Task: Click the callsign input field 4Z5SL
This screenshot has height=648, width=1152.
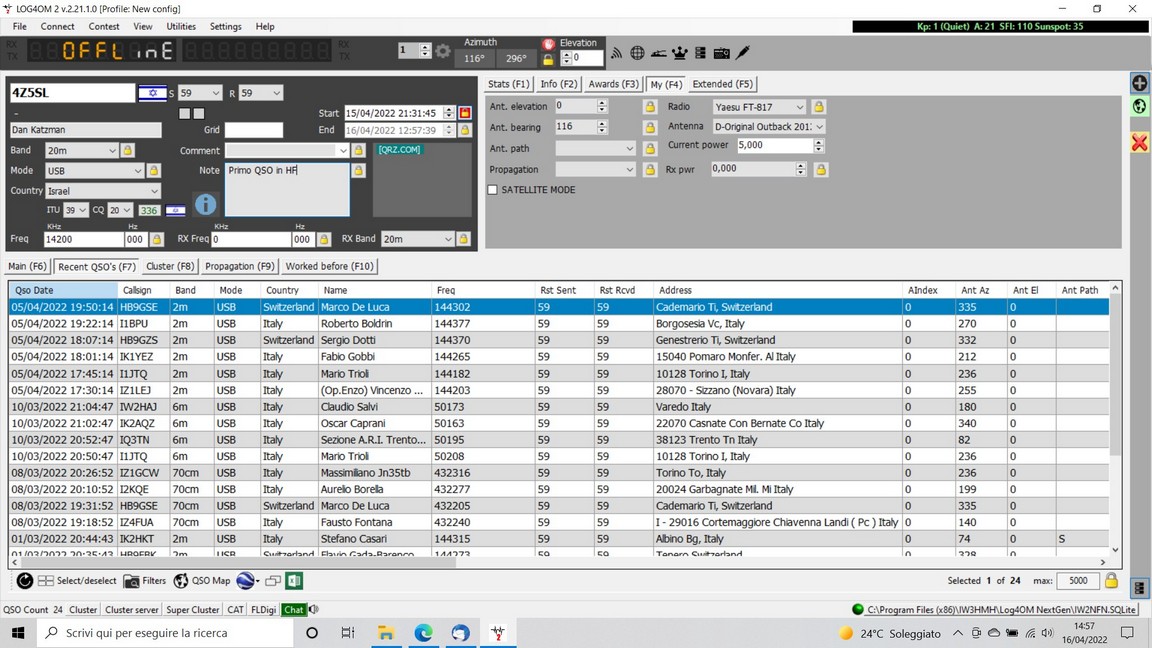Action: coord(72,93)
